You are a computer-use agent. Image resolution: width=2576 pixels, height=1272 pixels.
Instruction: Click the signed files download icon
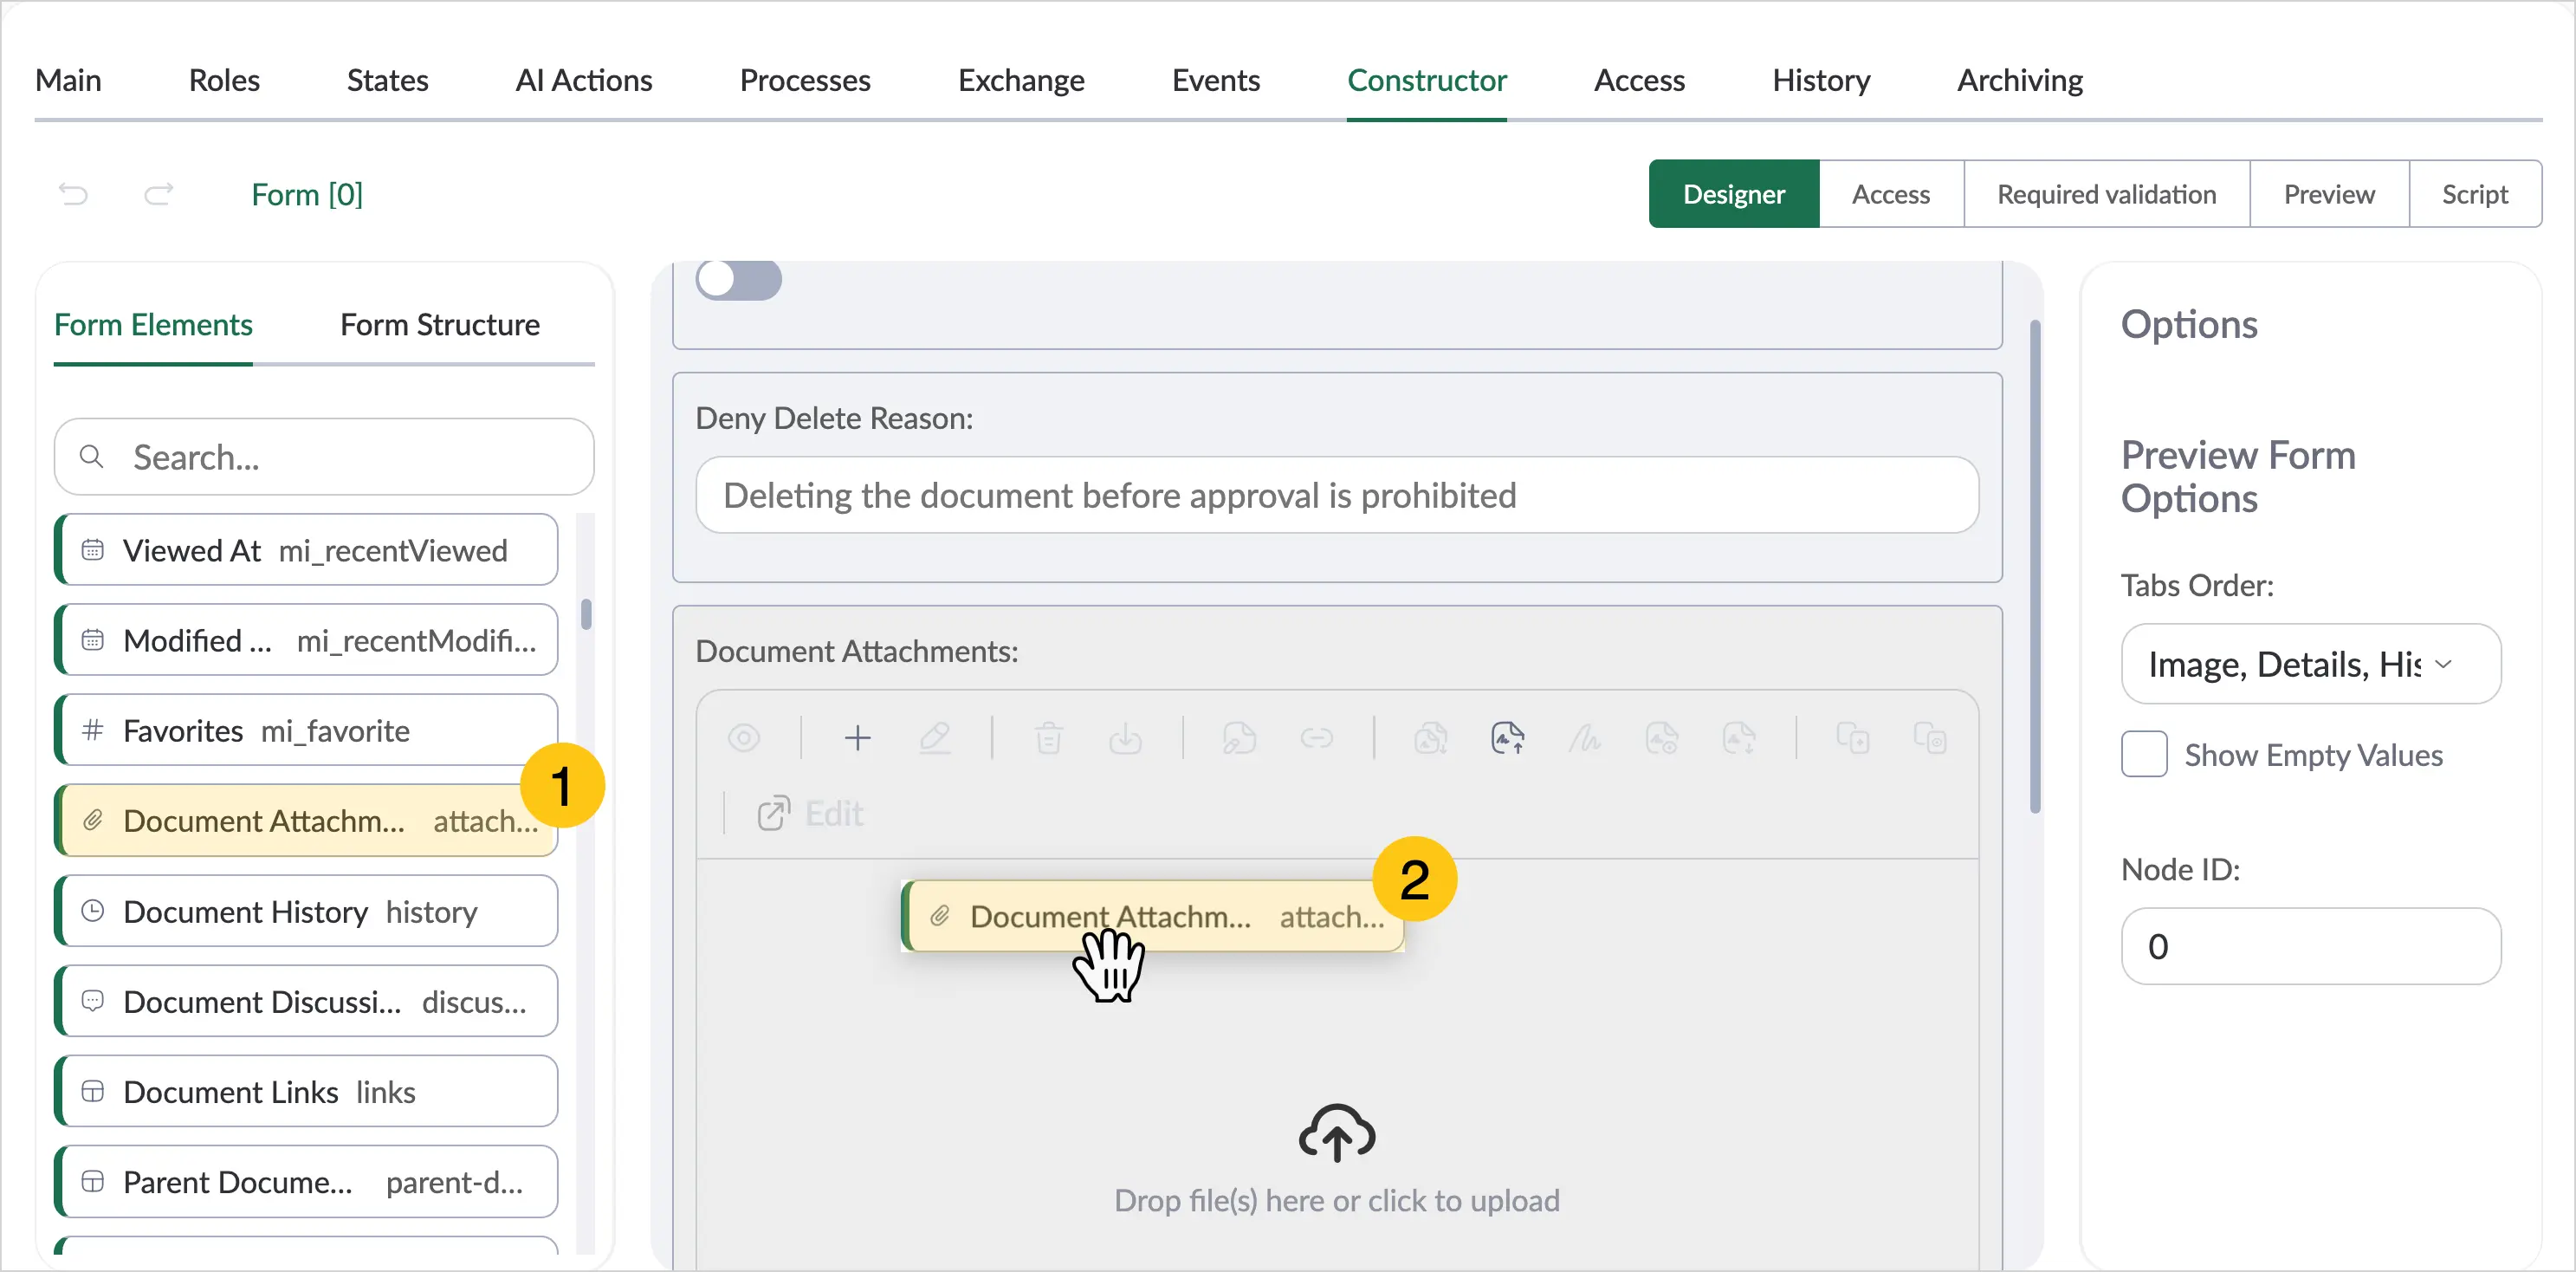pos(1430,738)
